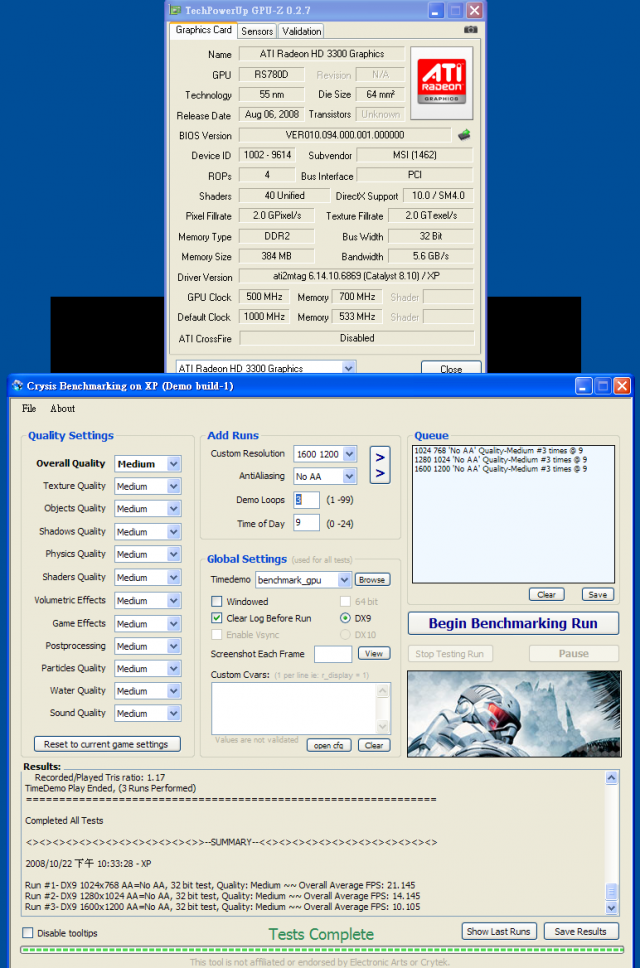Open the Texture Quality dropdown
The width and height of the screenshot is (640, 969).
pos(148,486)
